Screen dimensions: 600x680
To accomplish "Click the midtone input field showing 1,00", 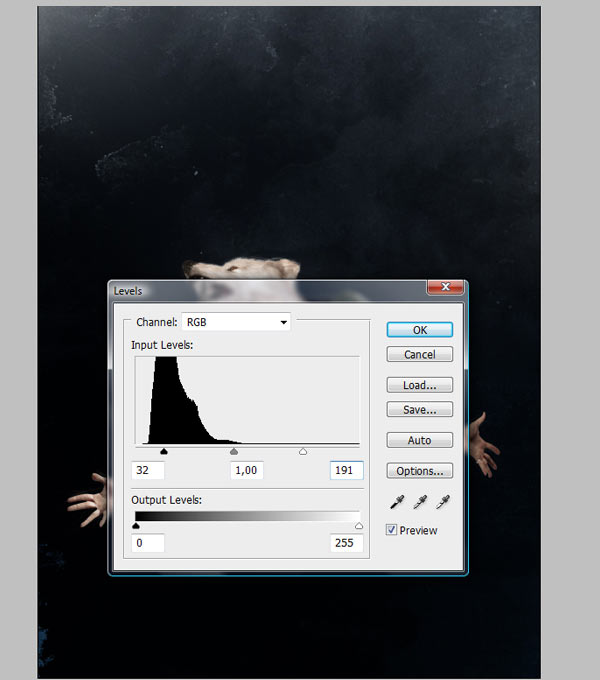I will pos(247,470).
